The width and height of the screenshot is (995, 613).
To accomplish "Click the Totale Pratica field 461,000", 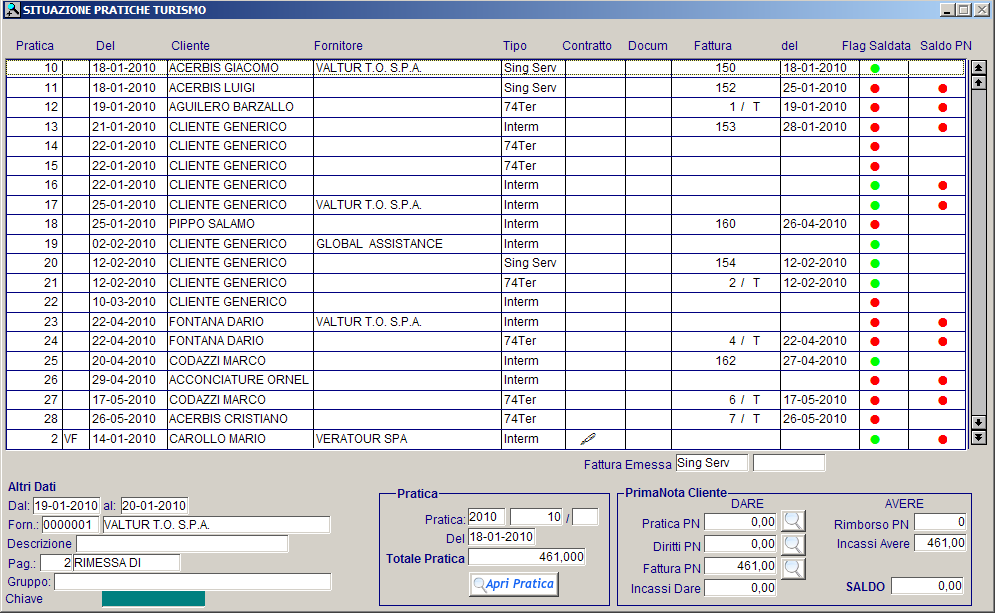I will tap(527, 557).
